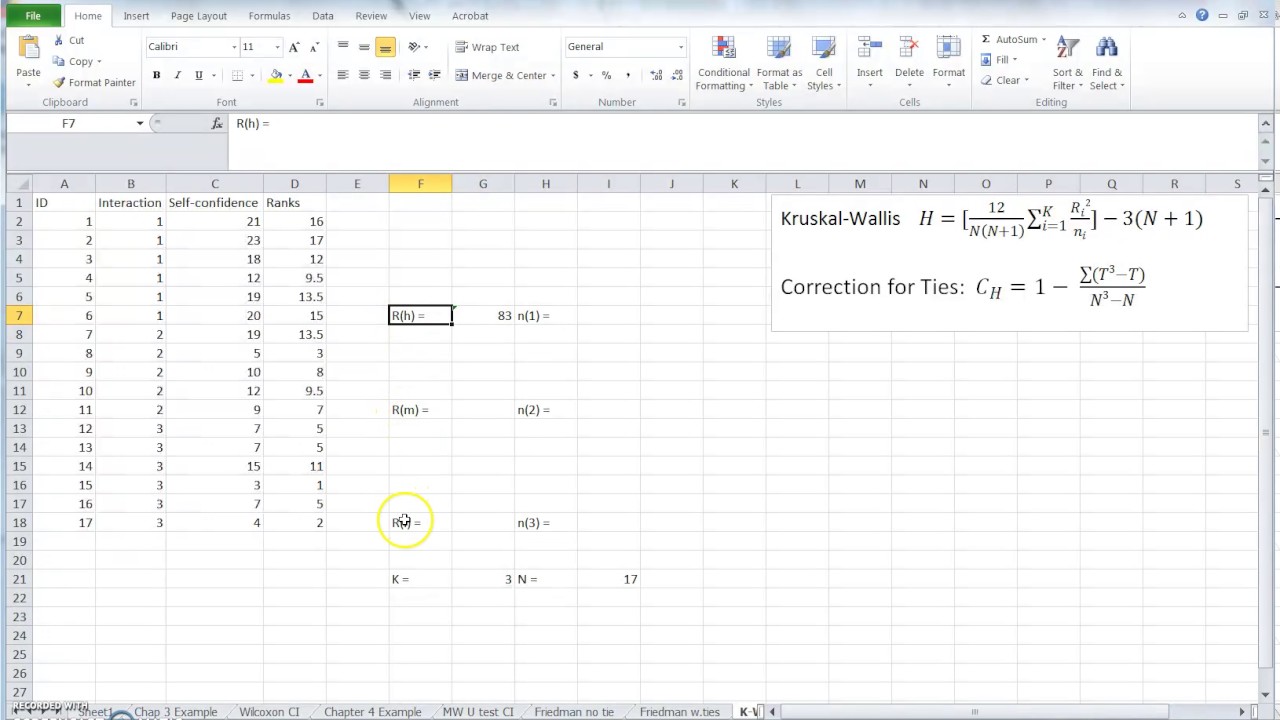Apply Percent Style number format
The height and width of the screenshot is (720, 1280).
coord(606,75)
